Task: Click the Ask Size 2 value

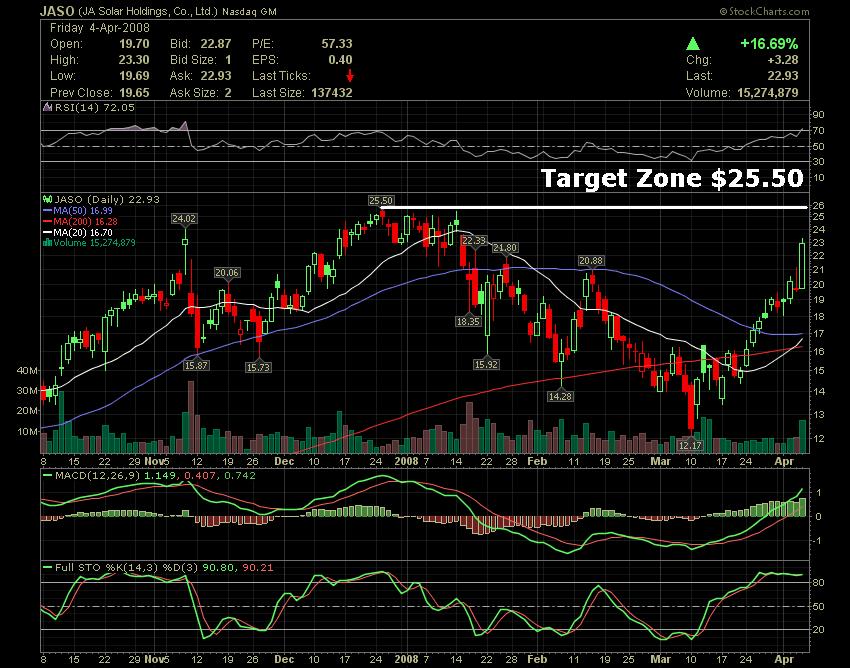Action: click(228, 93)
